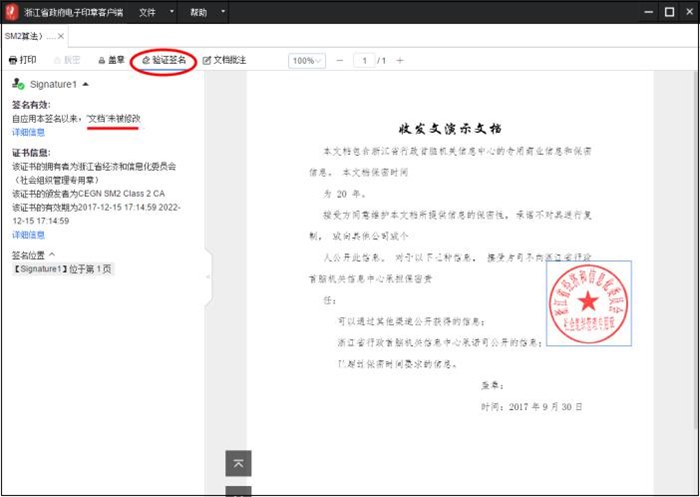Click the red seal application logo
The width and height of the screenshot is (700, 497).
click(12, 12)
